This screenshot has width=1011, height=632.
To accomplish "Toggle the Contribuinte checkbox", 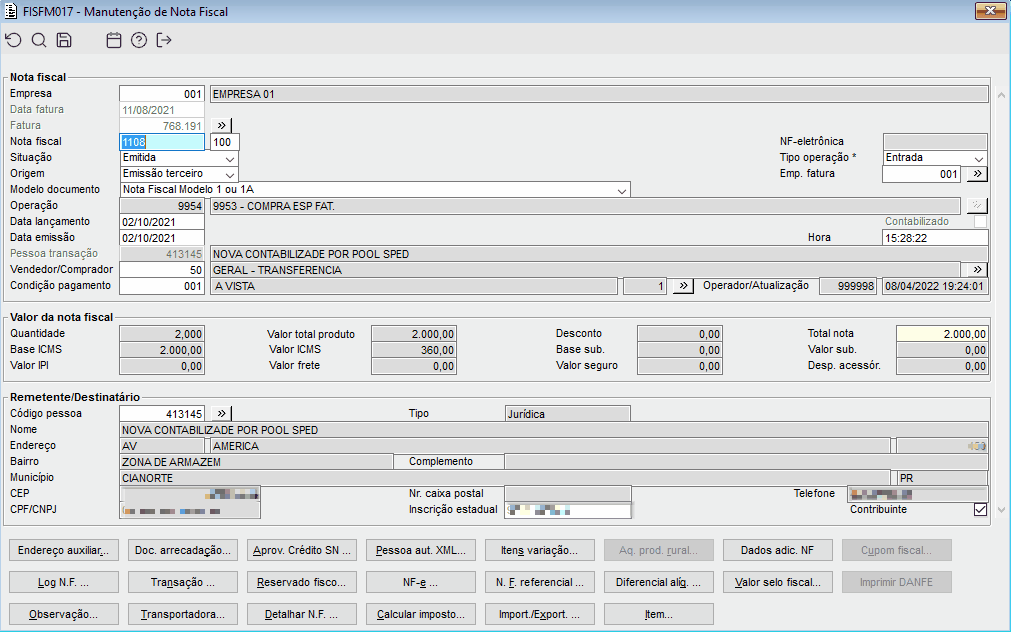I will click(980, 509).
